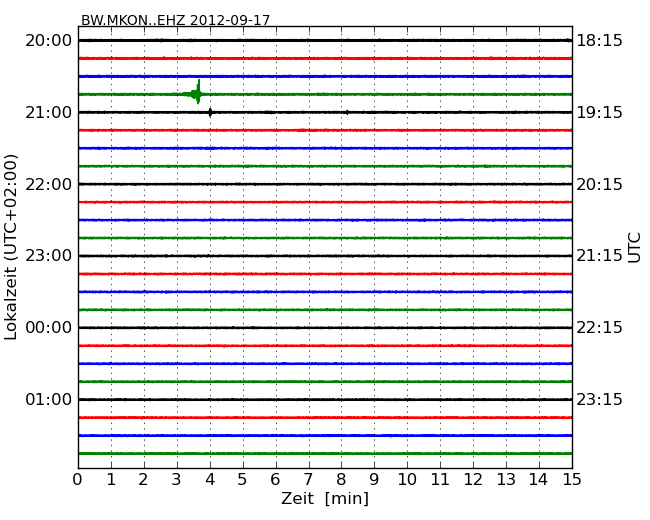This screenshot has height=520, width=650.
Task: Click the large green seismic event spike
Action: pyautogui.click(x=197, y=92)
